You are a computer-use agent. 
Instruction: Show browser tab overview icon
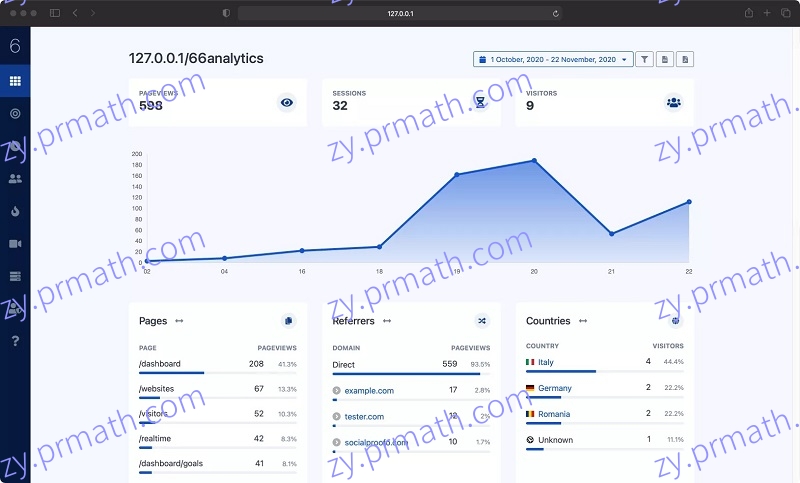786,13
